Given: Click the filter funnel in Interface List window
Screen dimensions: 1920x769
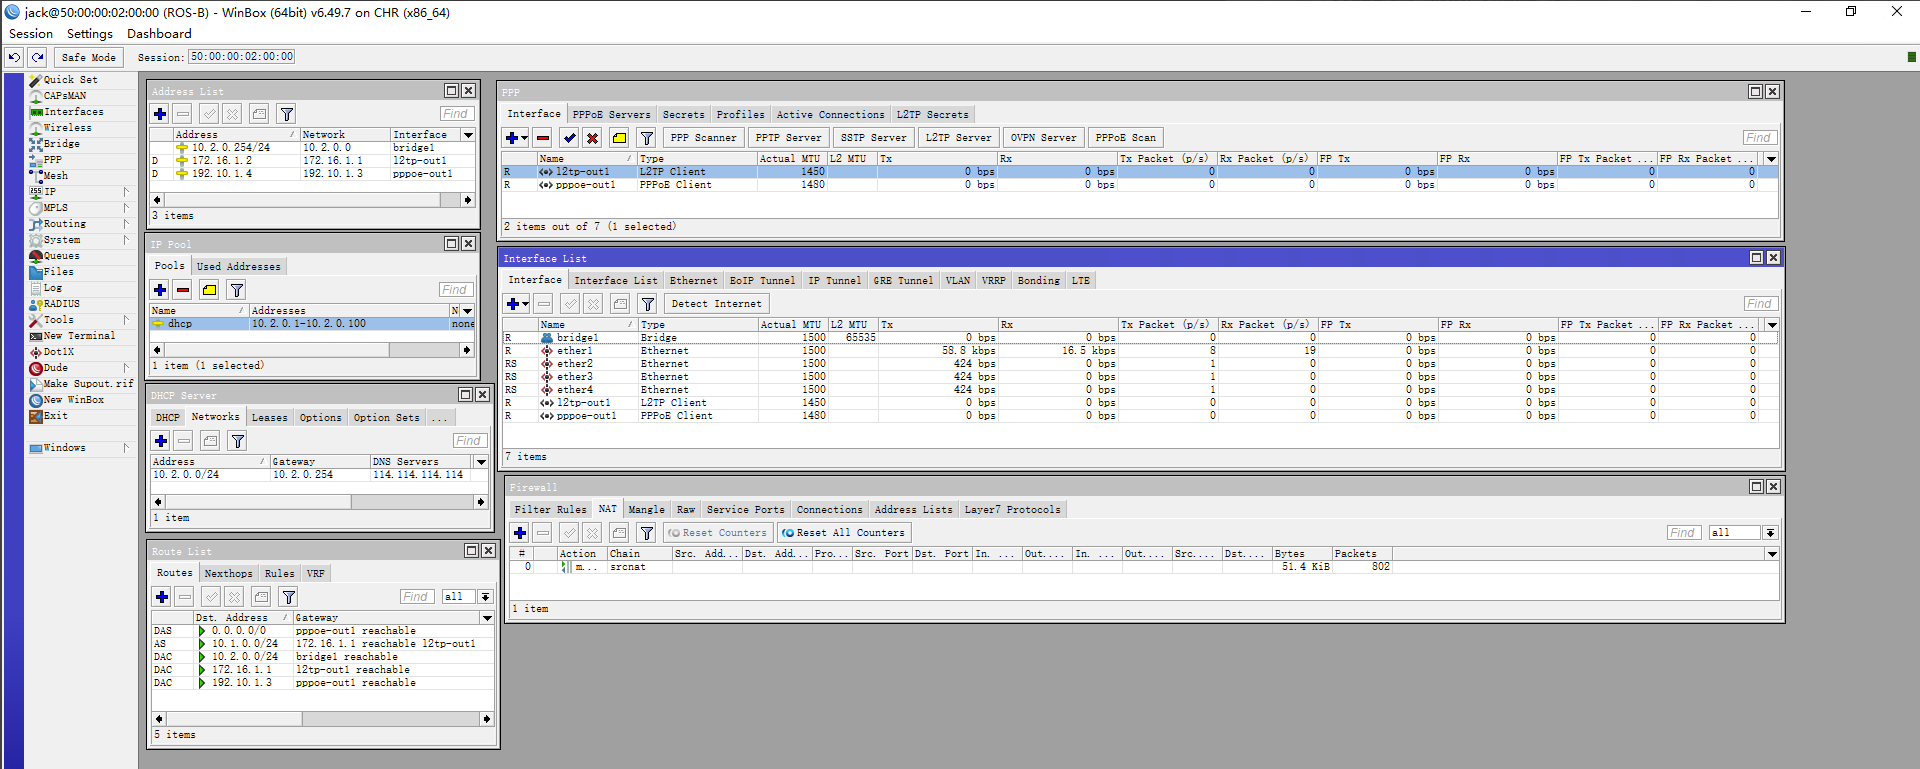Looking at the screenshot, I should click(x=648, y=304).
